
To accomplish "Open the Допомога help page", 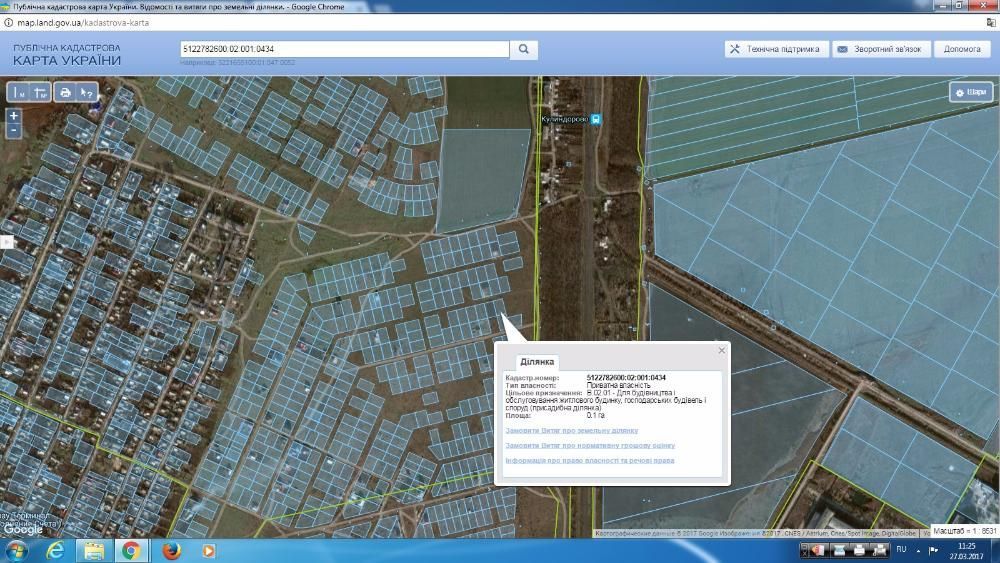I will click(x=962, y=49).
